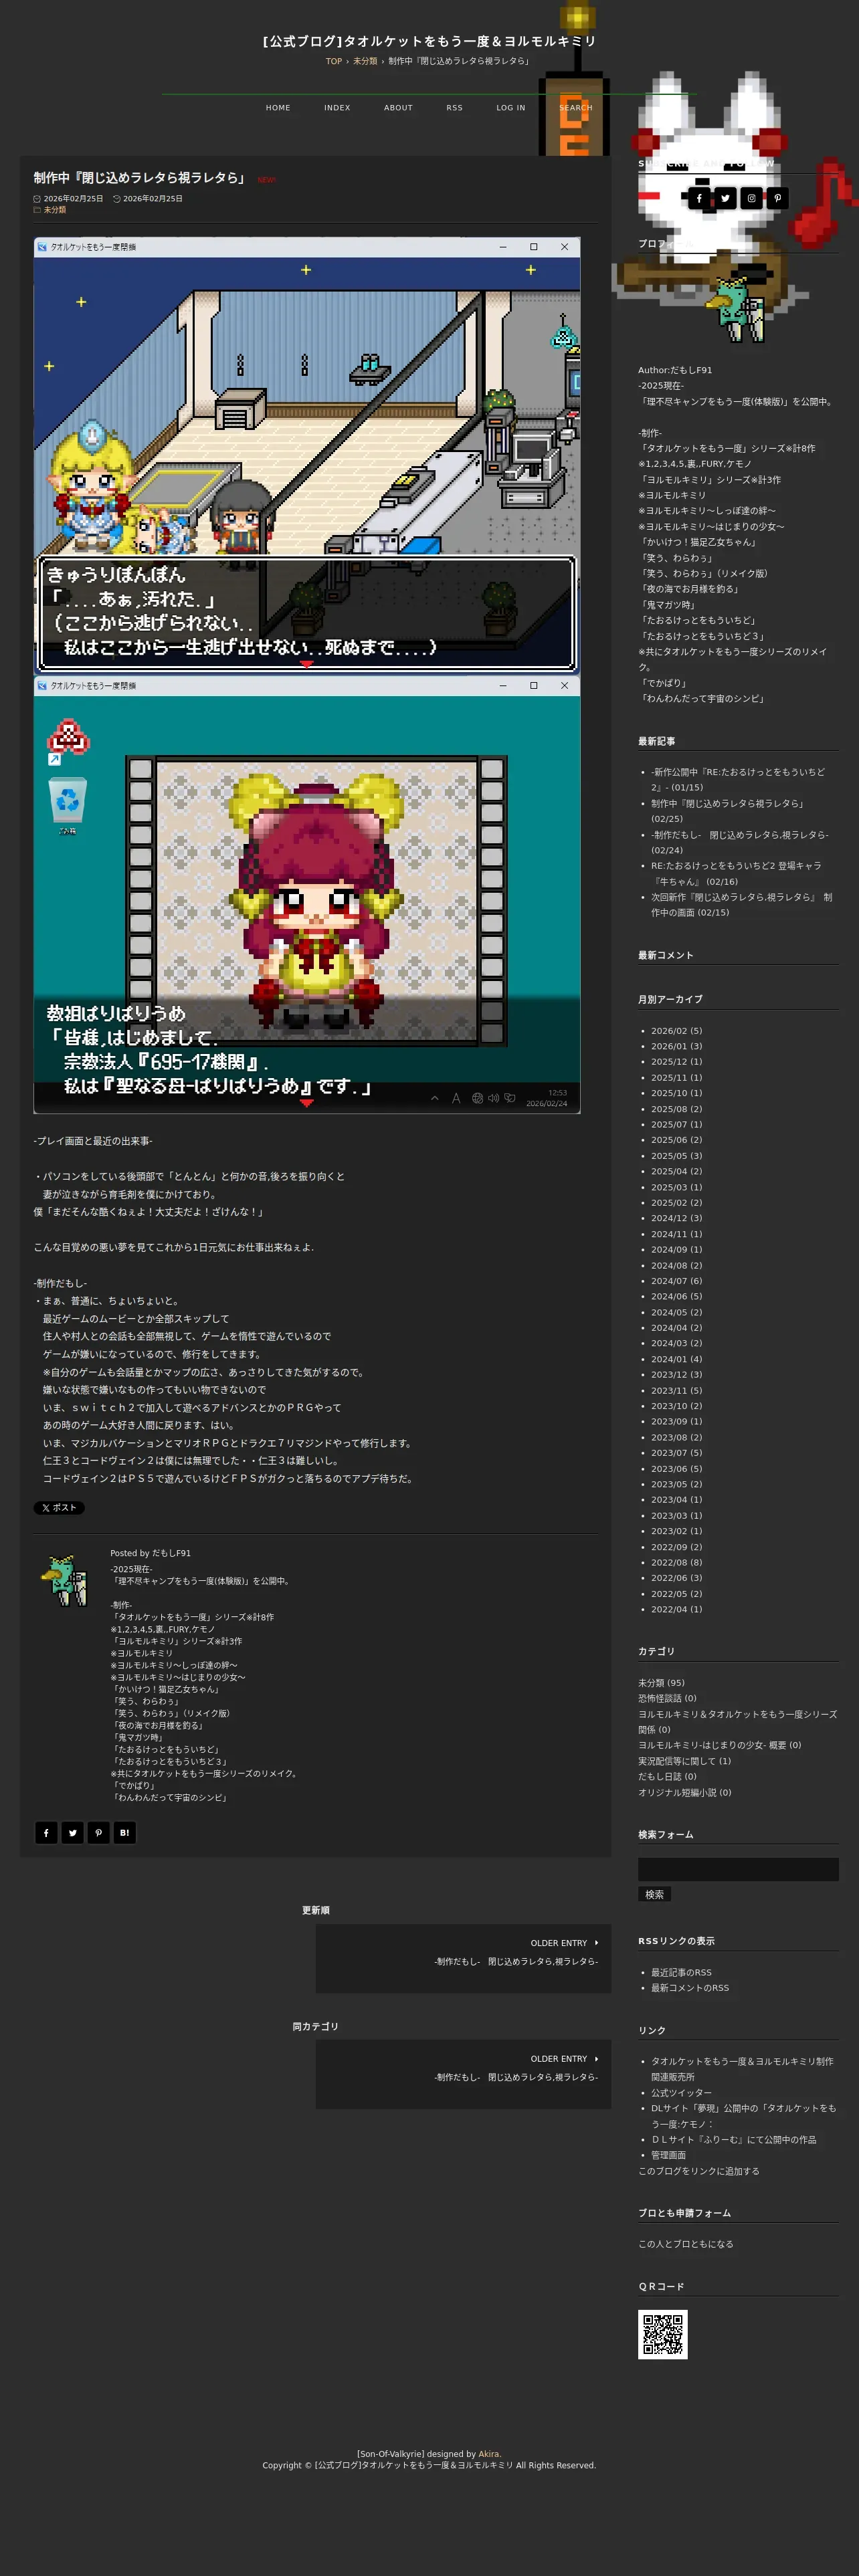
Task: Open the だもし日誌 (0) category
Action: [x=667, y=1777]
